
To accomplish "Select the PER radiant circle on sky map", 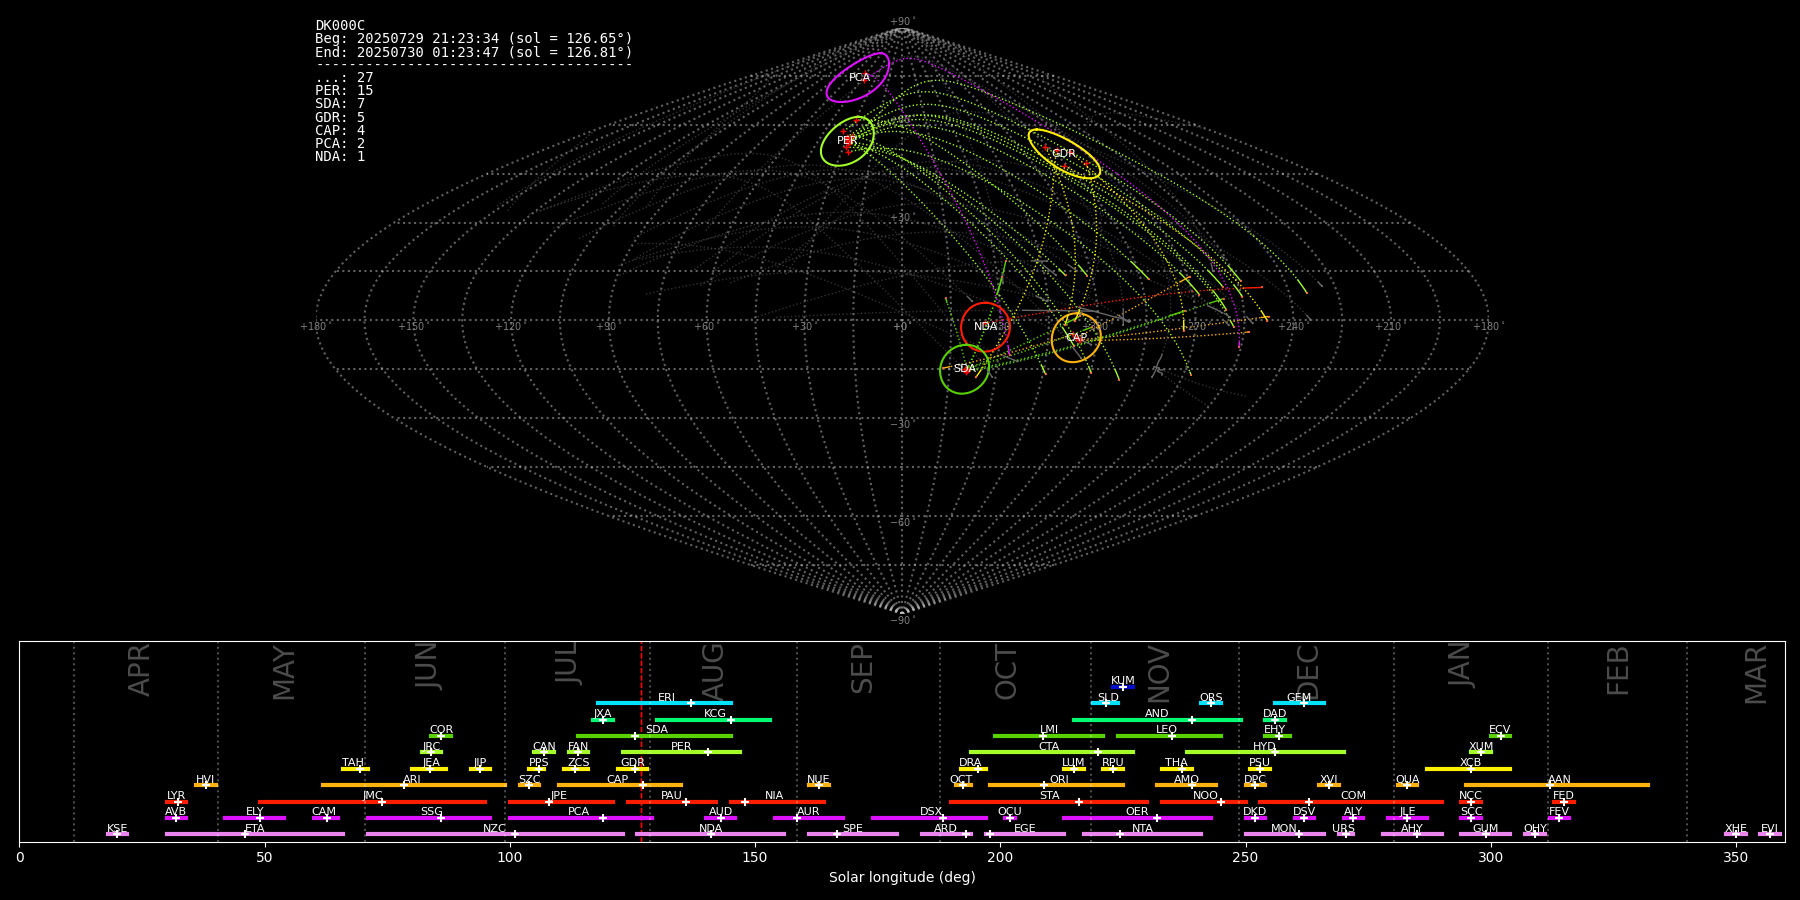I will (847, 141).
